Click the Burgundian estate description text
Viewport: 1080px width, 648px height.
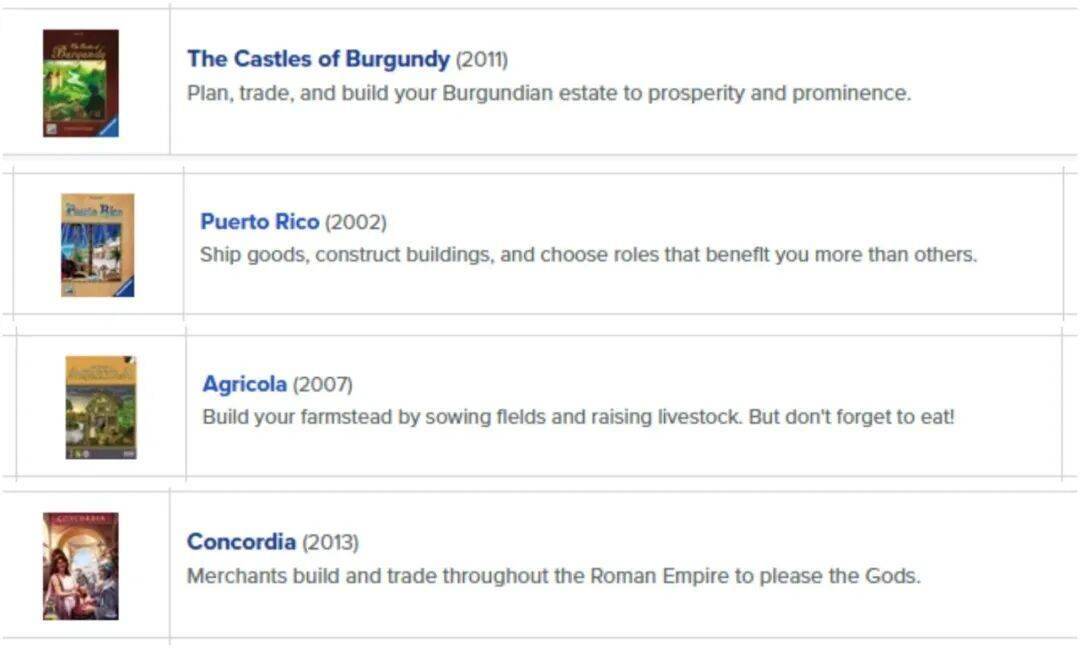[548, 93]
